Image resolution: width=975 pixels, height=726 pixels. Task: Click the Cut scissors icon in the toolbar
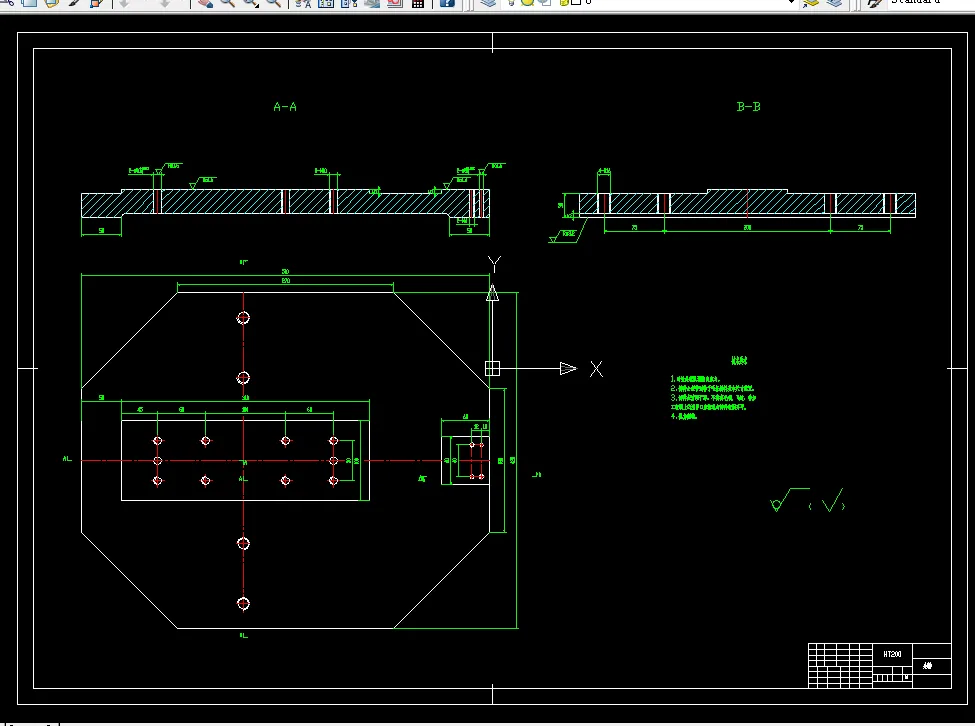(x=8, y=2)
